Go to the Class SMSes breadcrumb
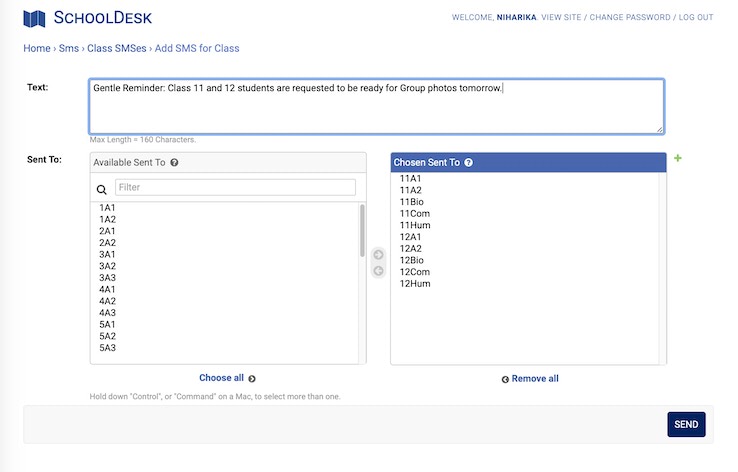This screenshot has height=472, width=738. (x=113, y=48)
